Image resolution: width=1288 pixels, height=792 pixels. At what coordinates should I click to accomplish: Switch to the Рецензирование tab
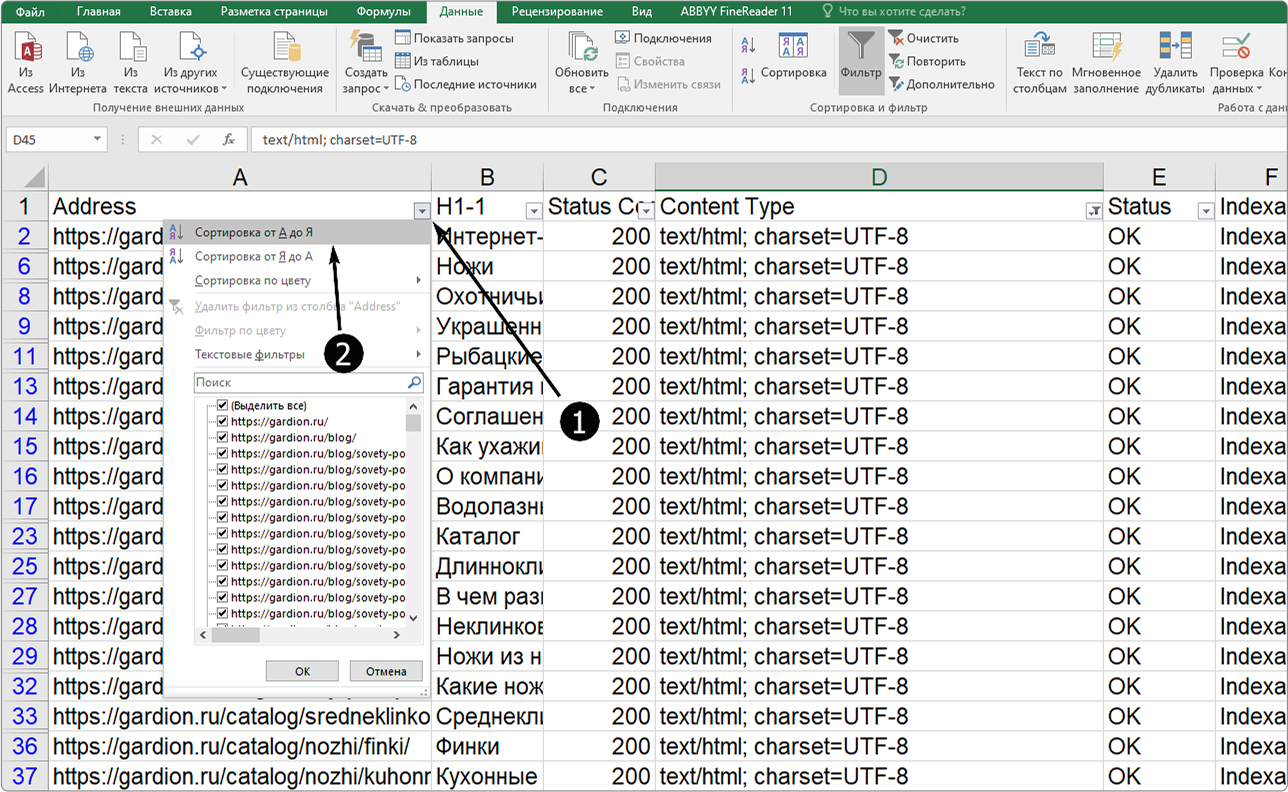point(557,12)
